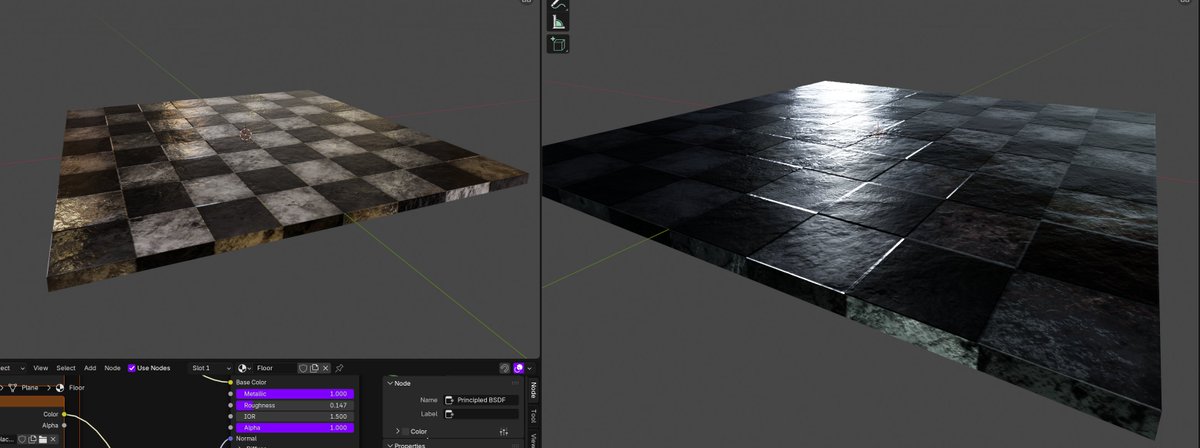Screen dimensions: 1200x448
Task: Select the Measure tool
Action: click(558, 21)
